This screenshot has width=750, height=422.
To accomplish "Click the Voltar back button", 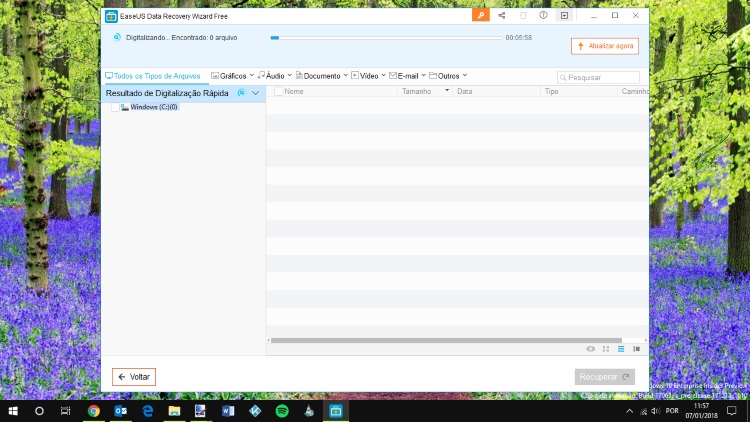I will (134, 377).
